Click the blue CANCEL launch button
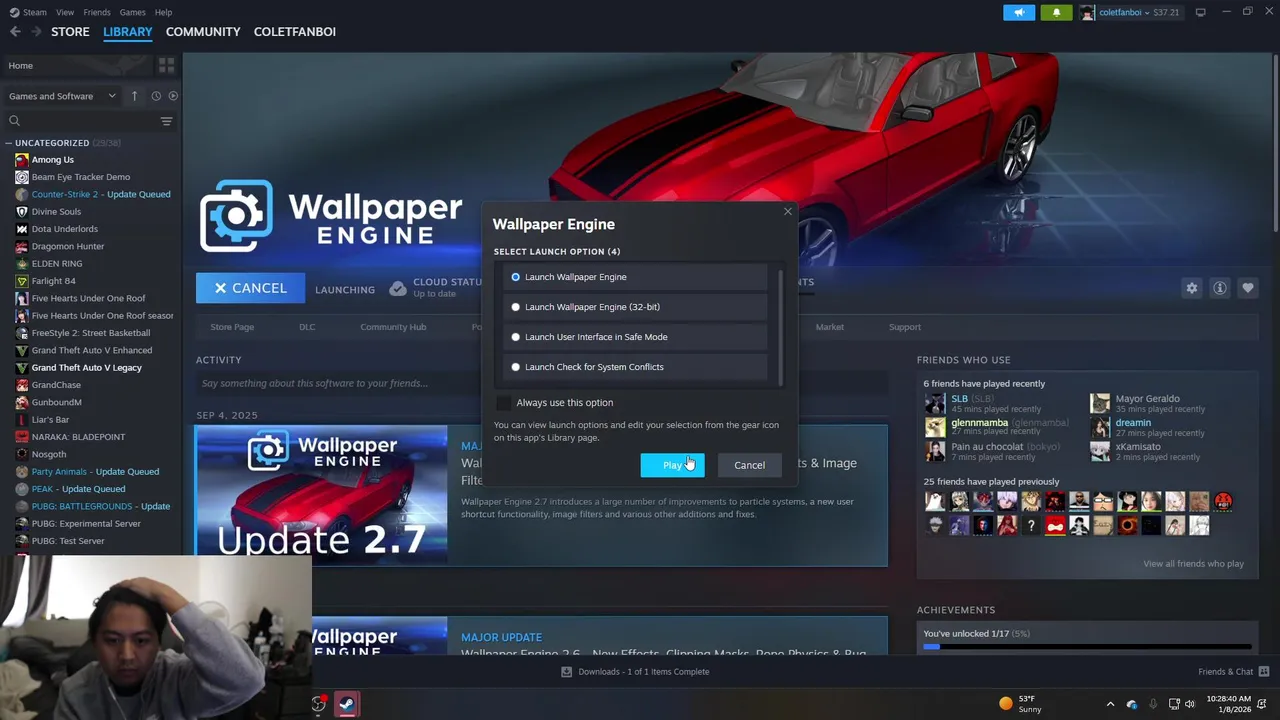Image resolution: width=1280 pixels, height=720 pixels. tap(250, 288)
